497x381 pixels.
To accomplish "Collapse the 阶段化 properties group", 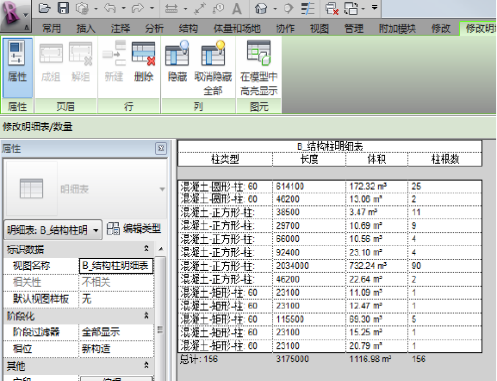I will tap(146, 315).
